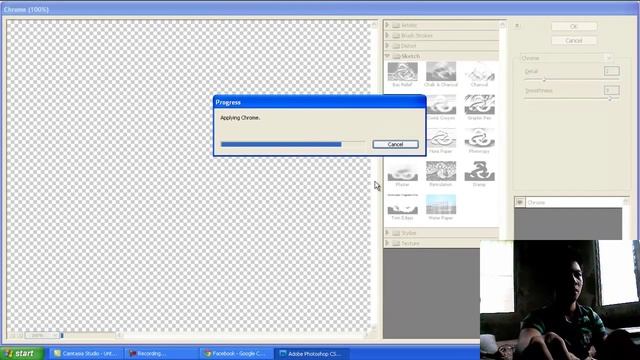Click the Applying Chrome progress bar

coord(293,144)
